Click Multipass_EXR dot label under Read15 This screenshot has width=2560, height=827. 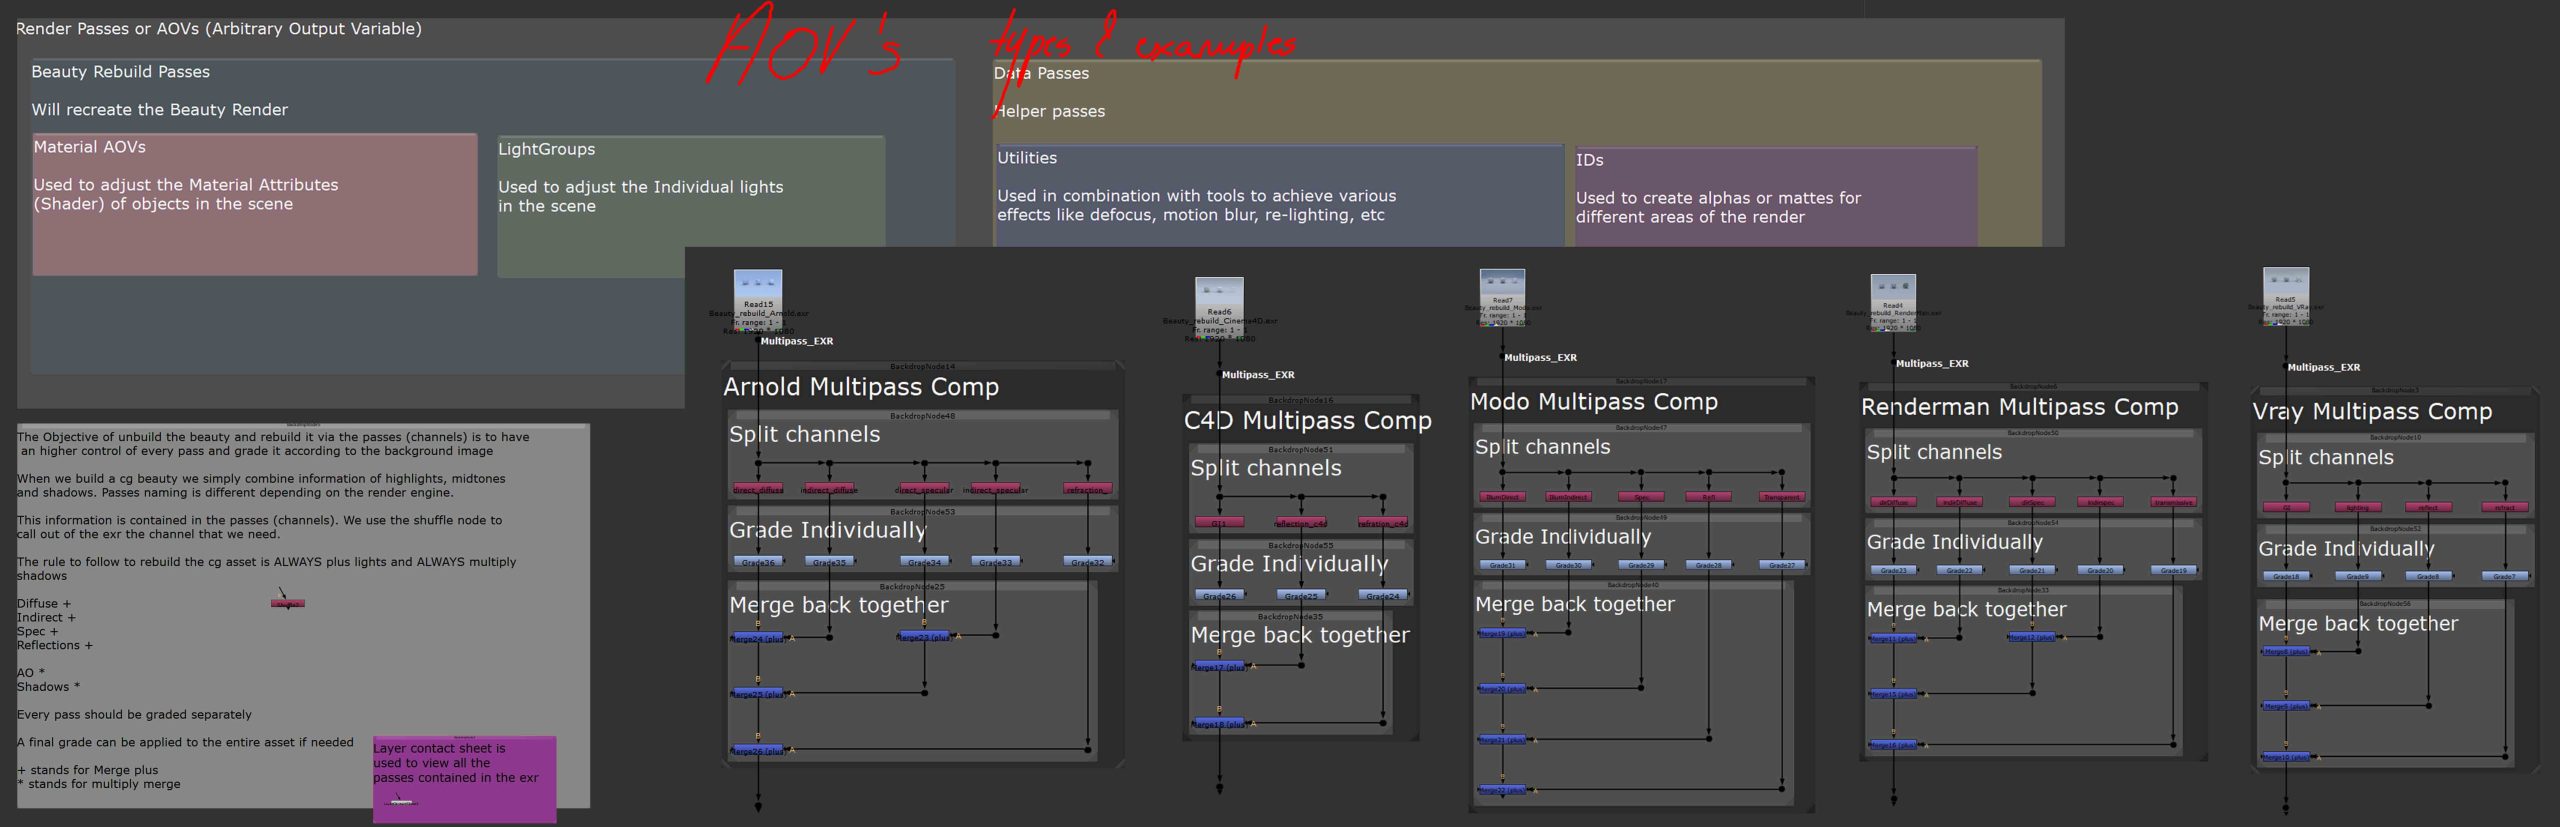tap(797, 341)
